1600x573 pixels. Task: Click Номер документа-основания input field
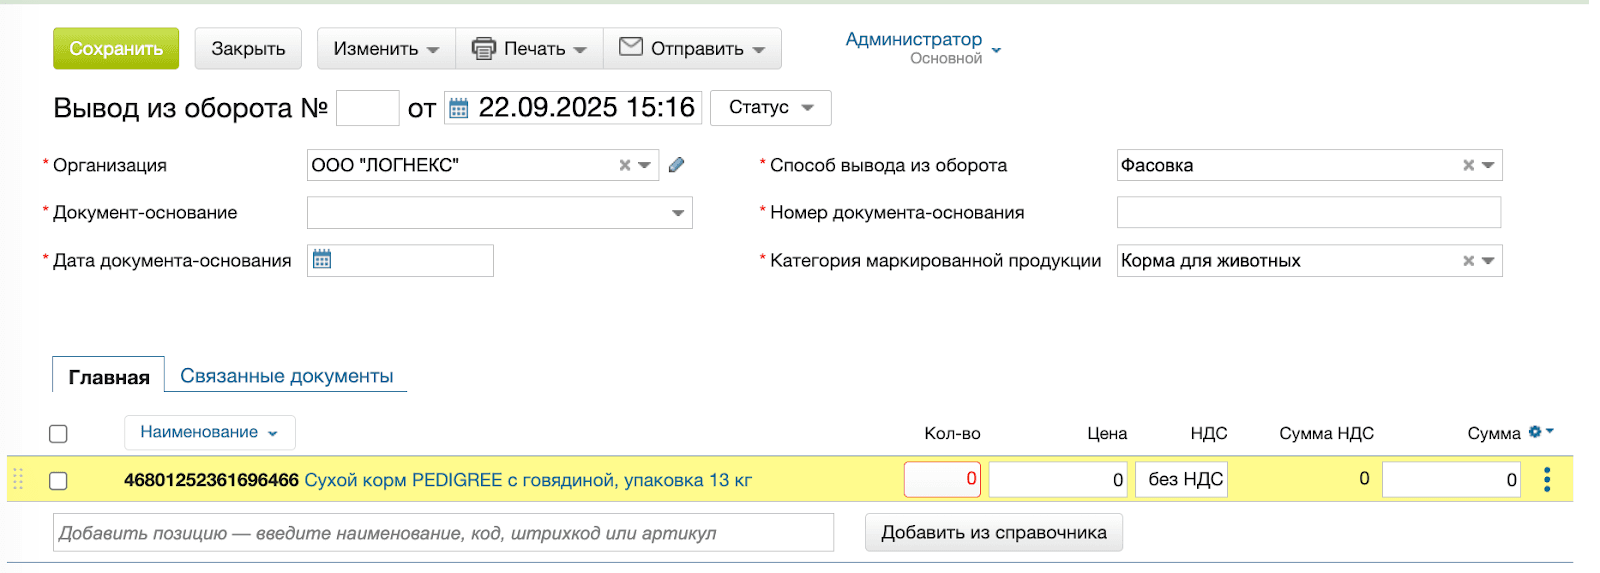(1309, 212)
